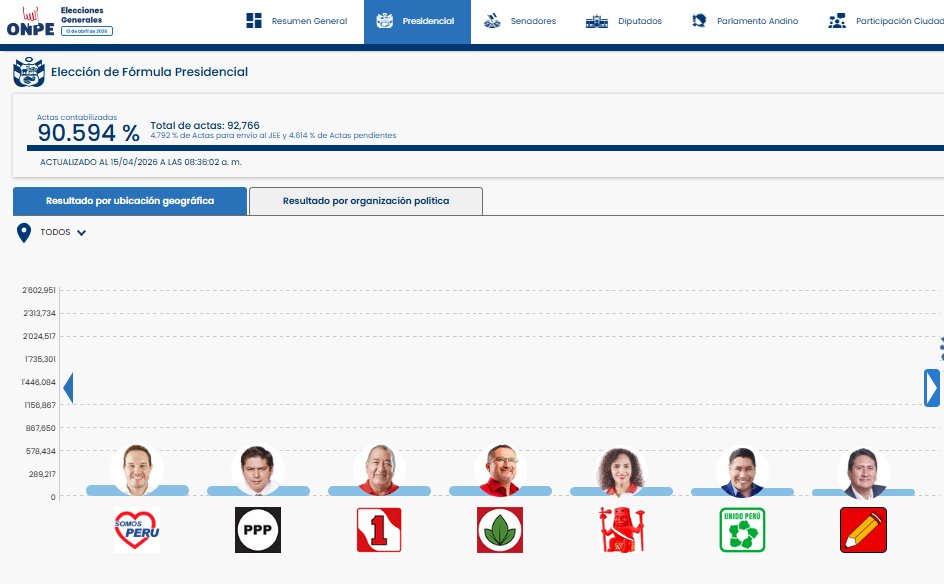The width and height of the screenshot is (944, 584).
Task: Click the ACTUALIZADO AL 15/04/2026 timestamp
Action: 141,162
